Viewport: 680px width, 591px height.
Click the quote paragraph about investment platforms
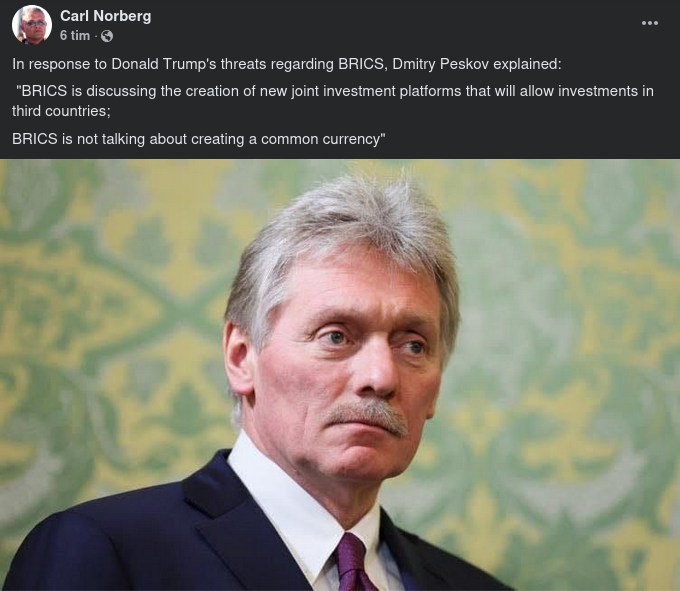coord(333,101)
